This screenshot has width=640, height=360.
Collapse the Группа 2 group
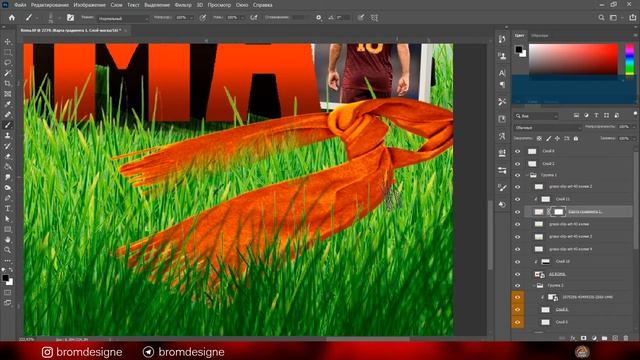(534, 285)
